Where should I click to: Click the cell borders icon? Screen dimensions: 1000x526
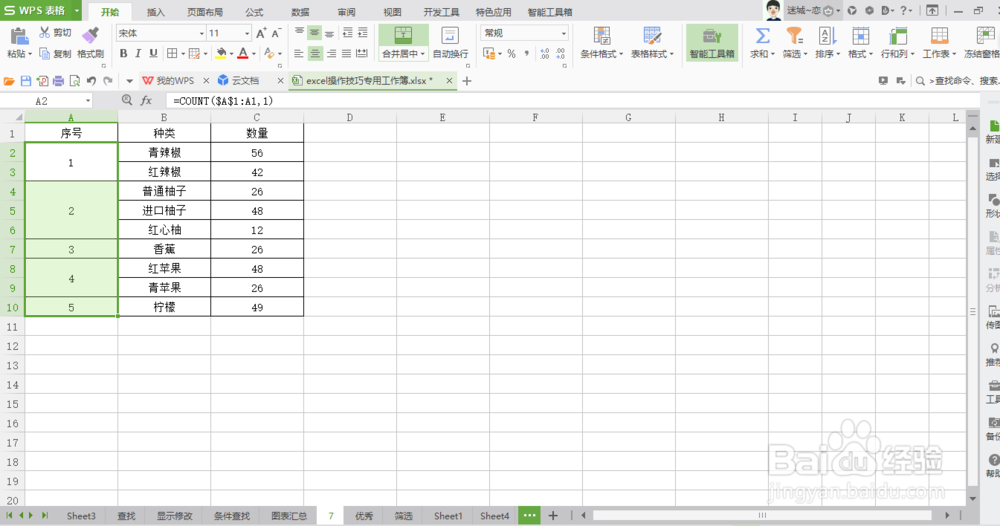pyautogui.click(x=172, y=54)
